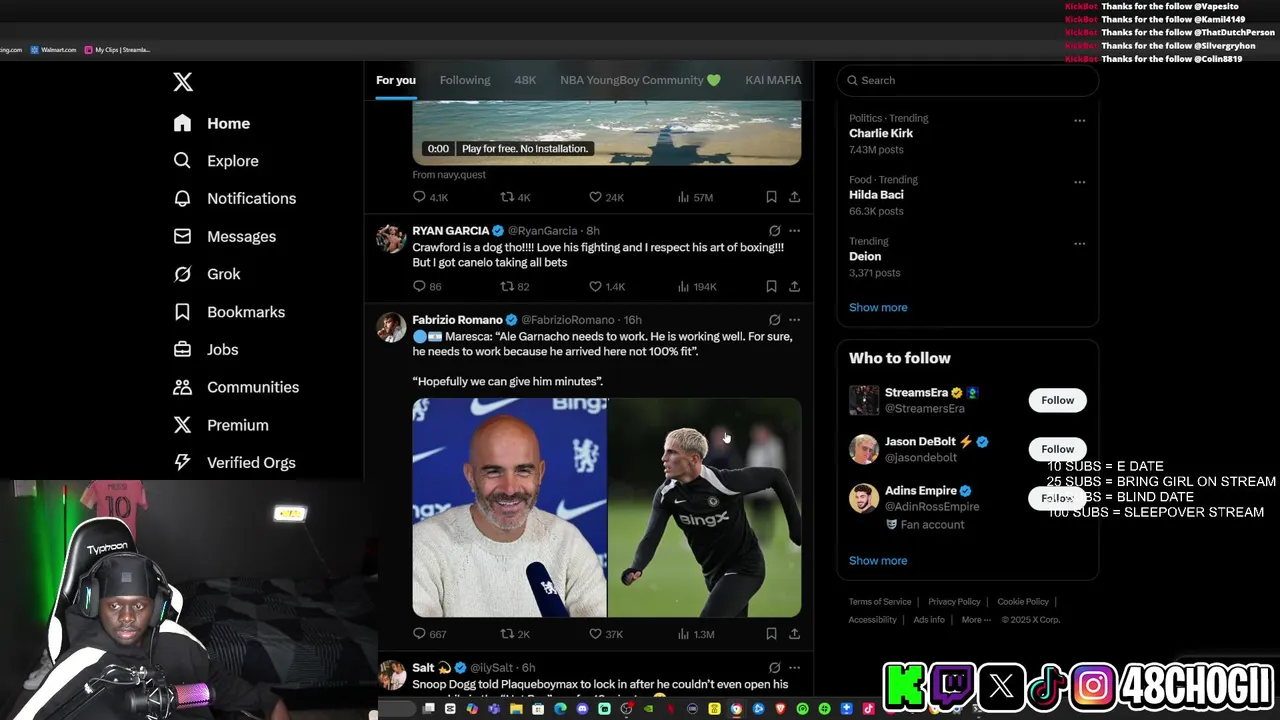This screenshot has height=720, width=1280.
Task: Switch to the Following tab
Action: coord(465,80)
